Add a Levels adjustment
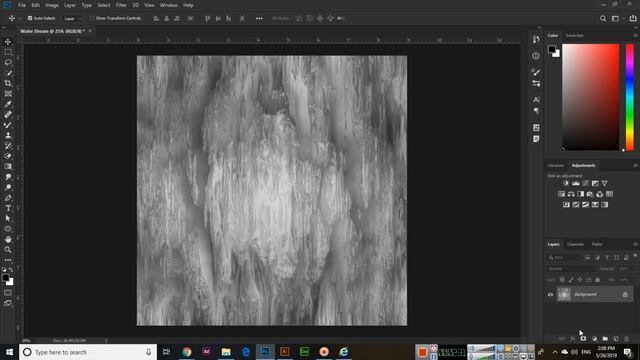Screen dimensions: 640x360 pos(576,183)
